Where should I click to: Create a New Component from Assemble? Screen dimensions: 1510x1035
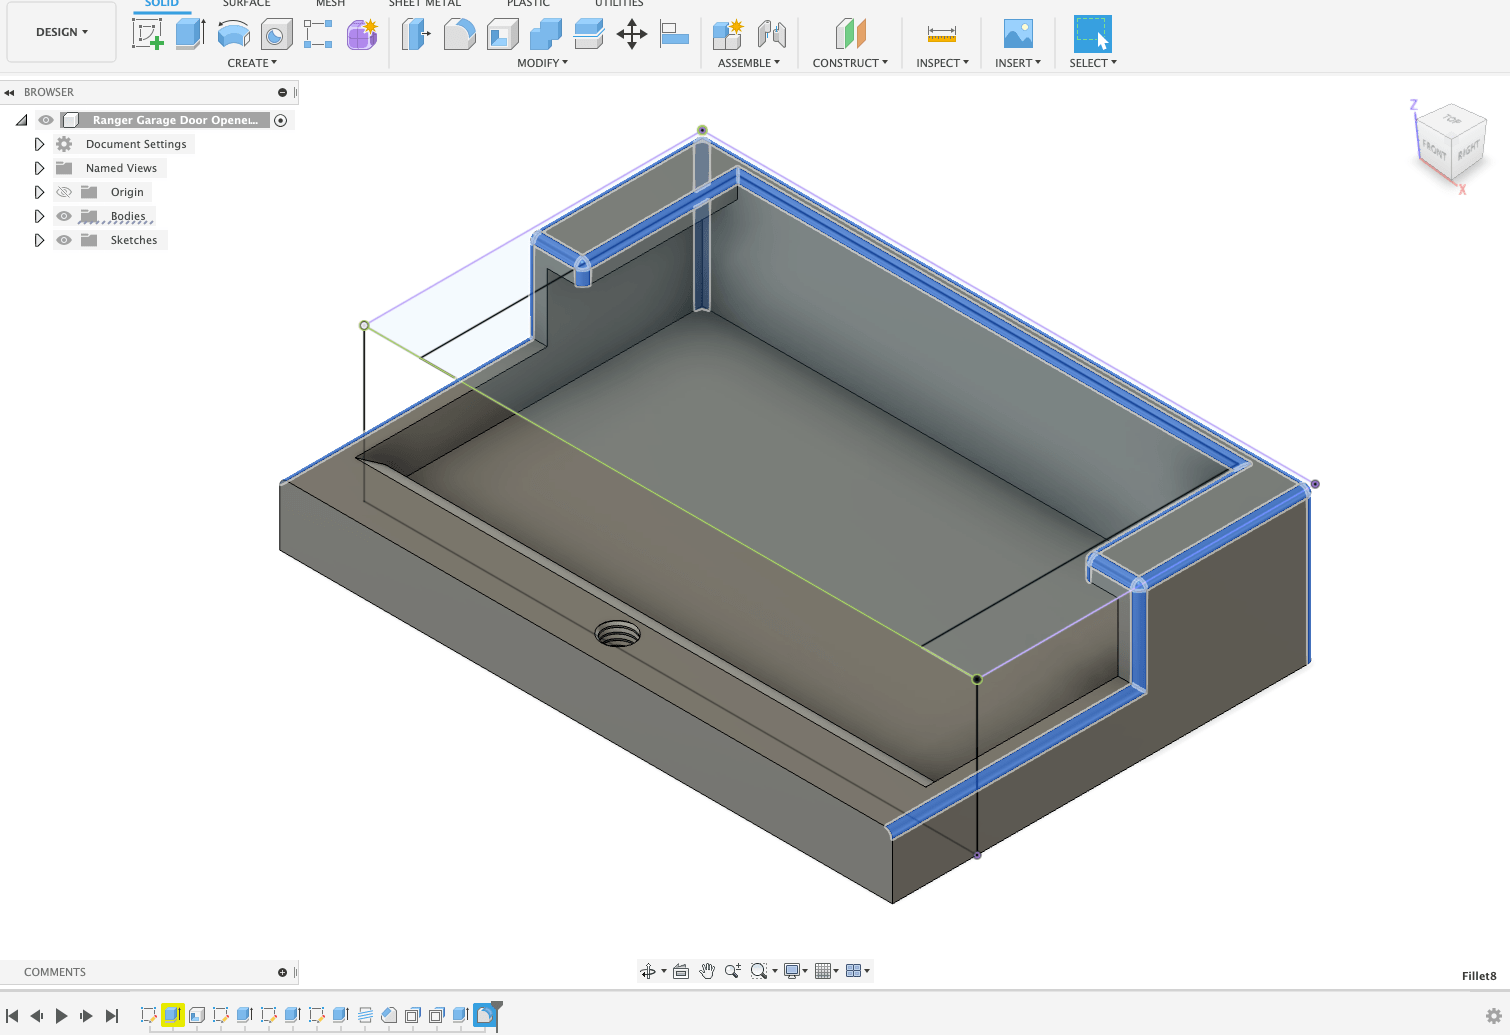728,34
